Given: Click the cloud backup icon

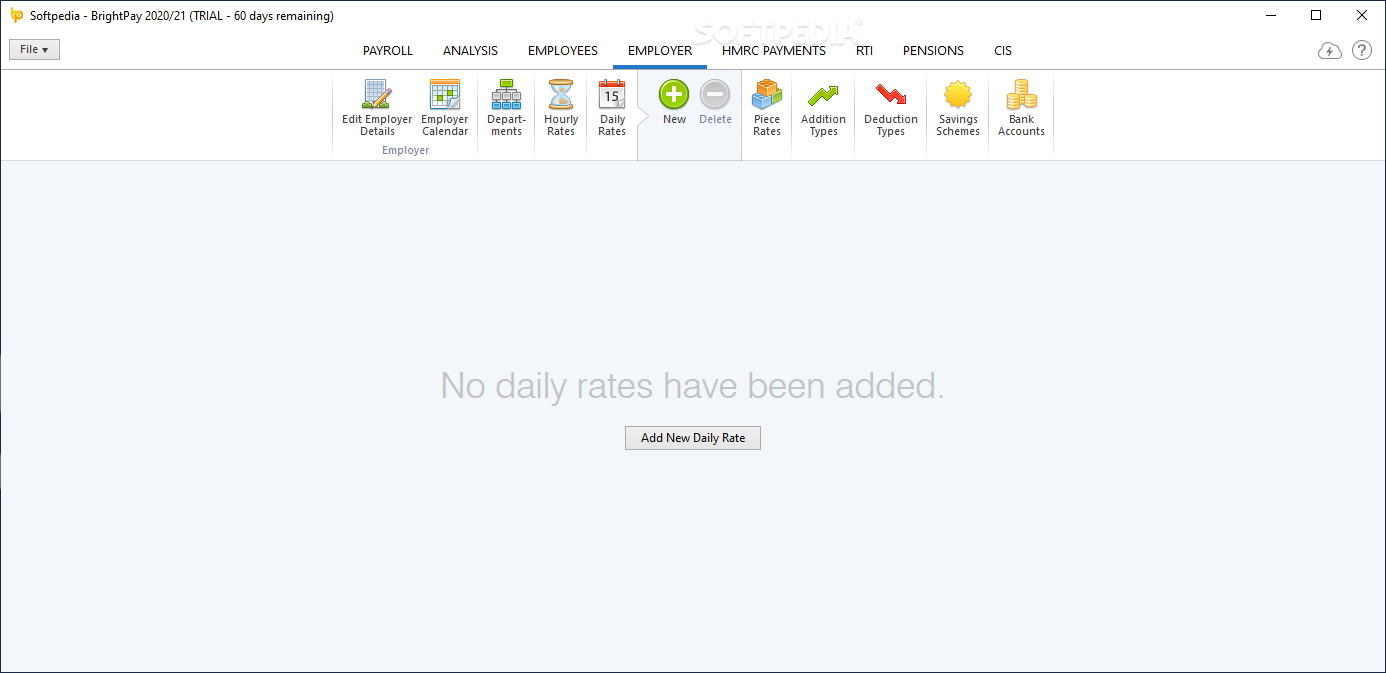Looking at the screenshot, I should (1329, 50).
